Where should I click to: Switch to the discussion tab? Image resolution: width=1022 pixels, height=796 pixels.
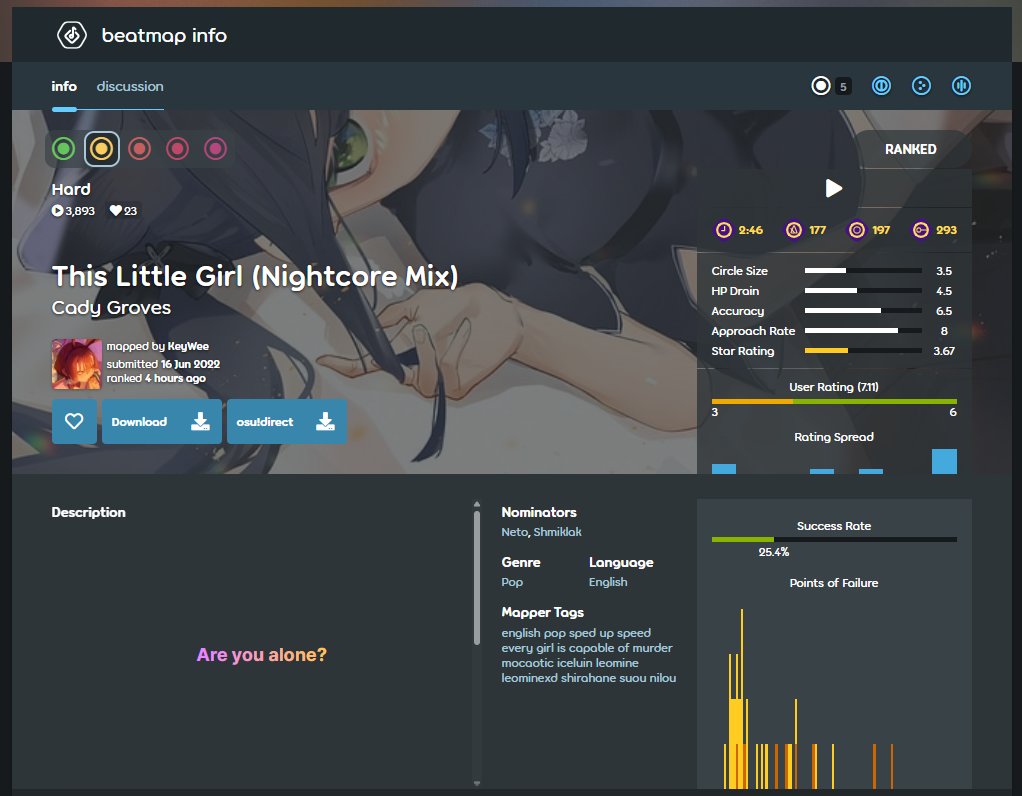pyautogui.click(x=130, y=86)
